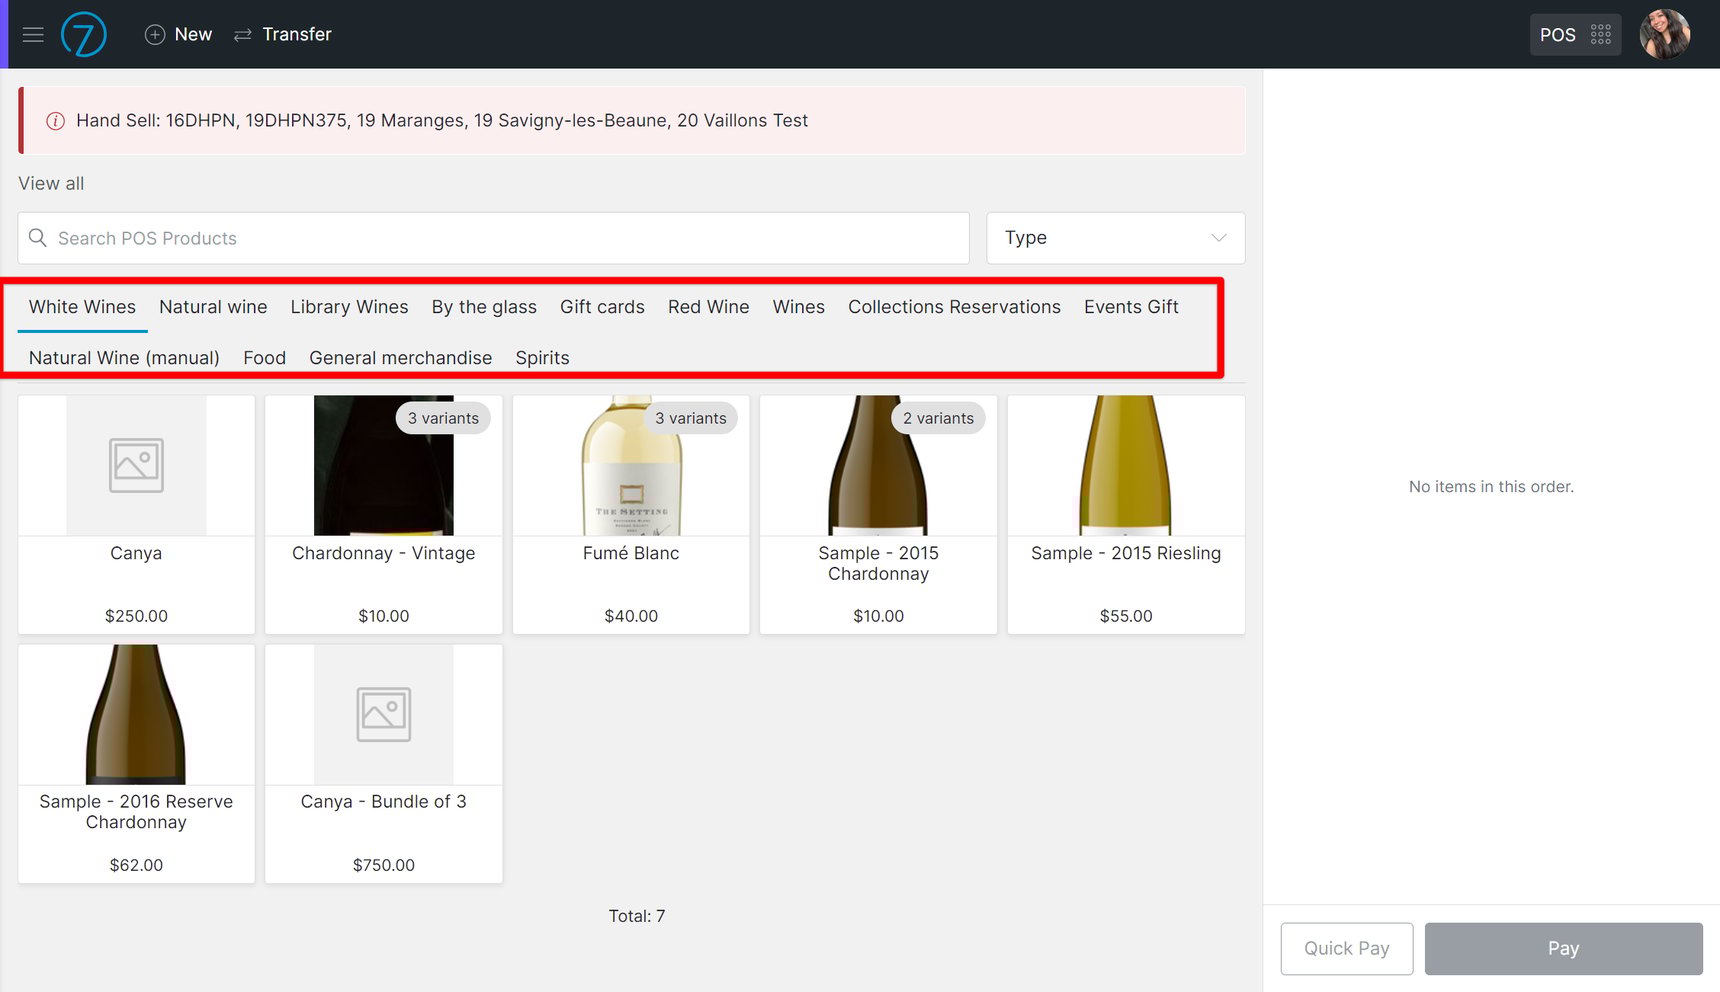Click the Pay button
This screenshot has width=1720, height=992.
pos(1564,948)
